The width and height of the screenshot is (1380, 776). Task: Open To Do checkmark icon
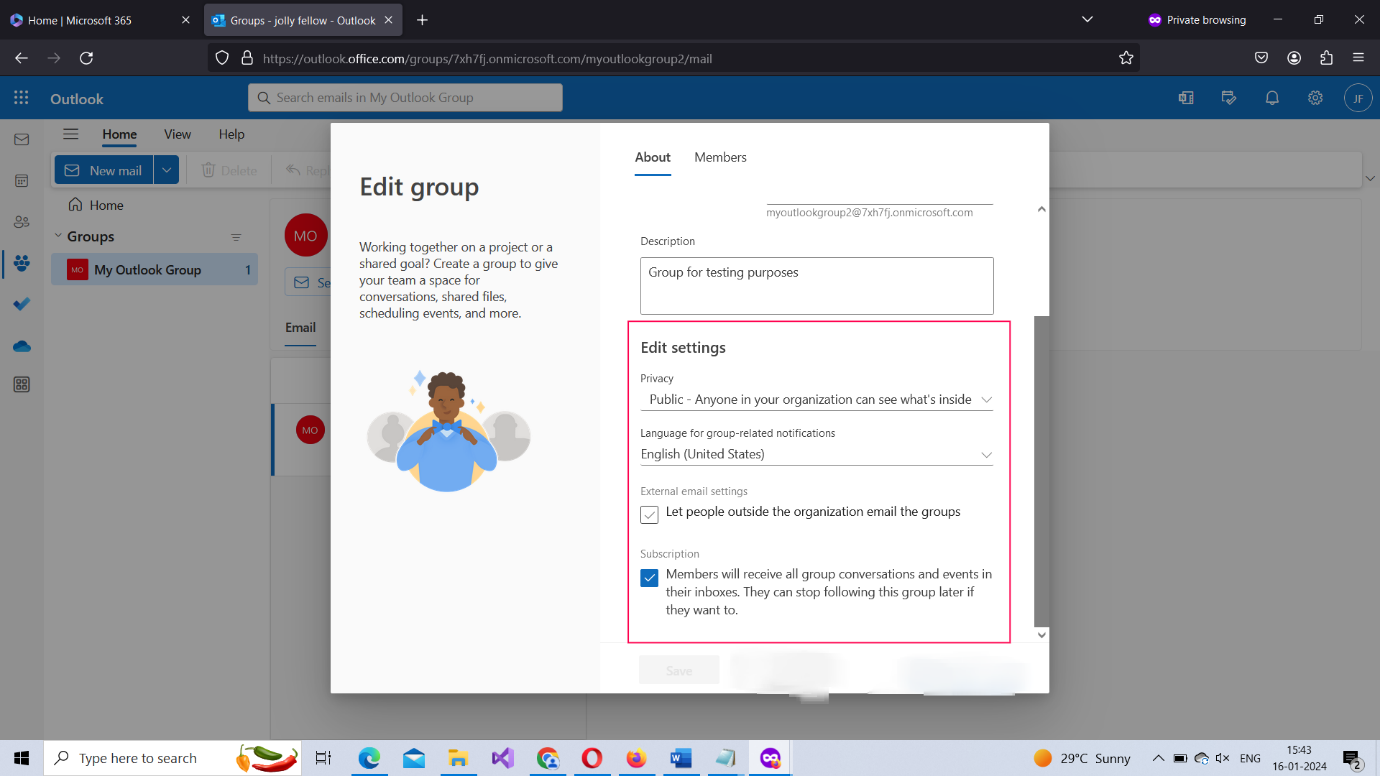(21, 304)
